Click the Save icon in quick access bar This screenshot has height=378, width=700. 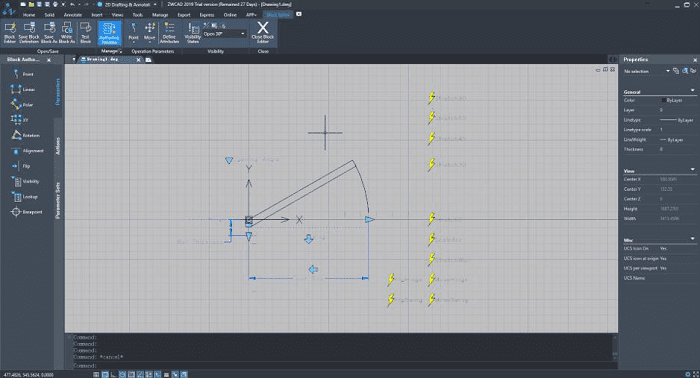pyautogui.click(x=39, y=4)
